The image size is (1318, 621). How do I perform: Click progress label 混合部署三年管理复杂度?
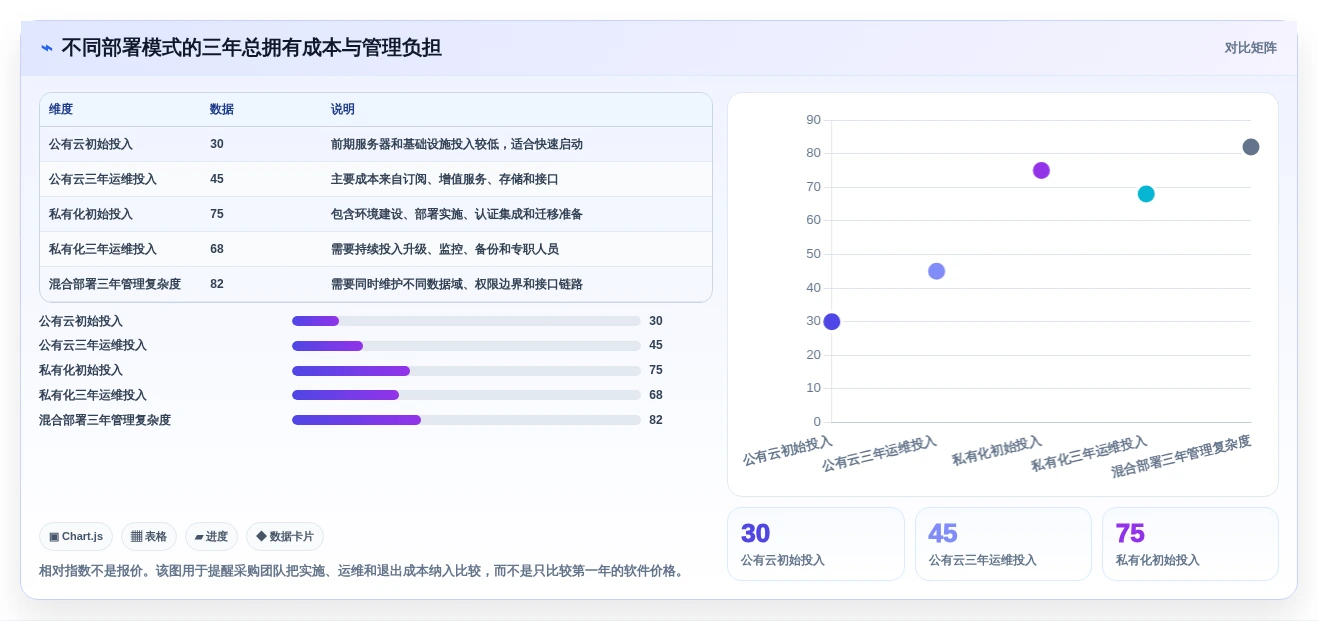[105, 420]
